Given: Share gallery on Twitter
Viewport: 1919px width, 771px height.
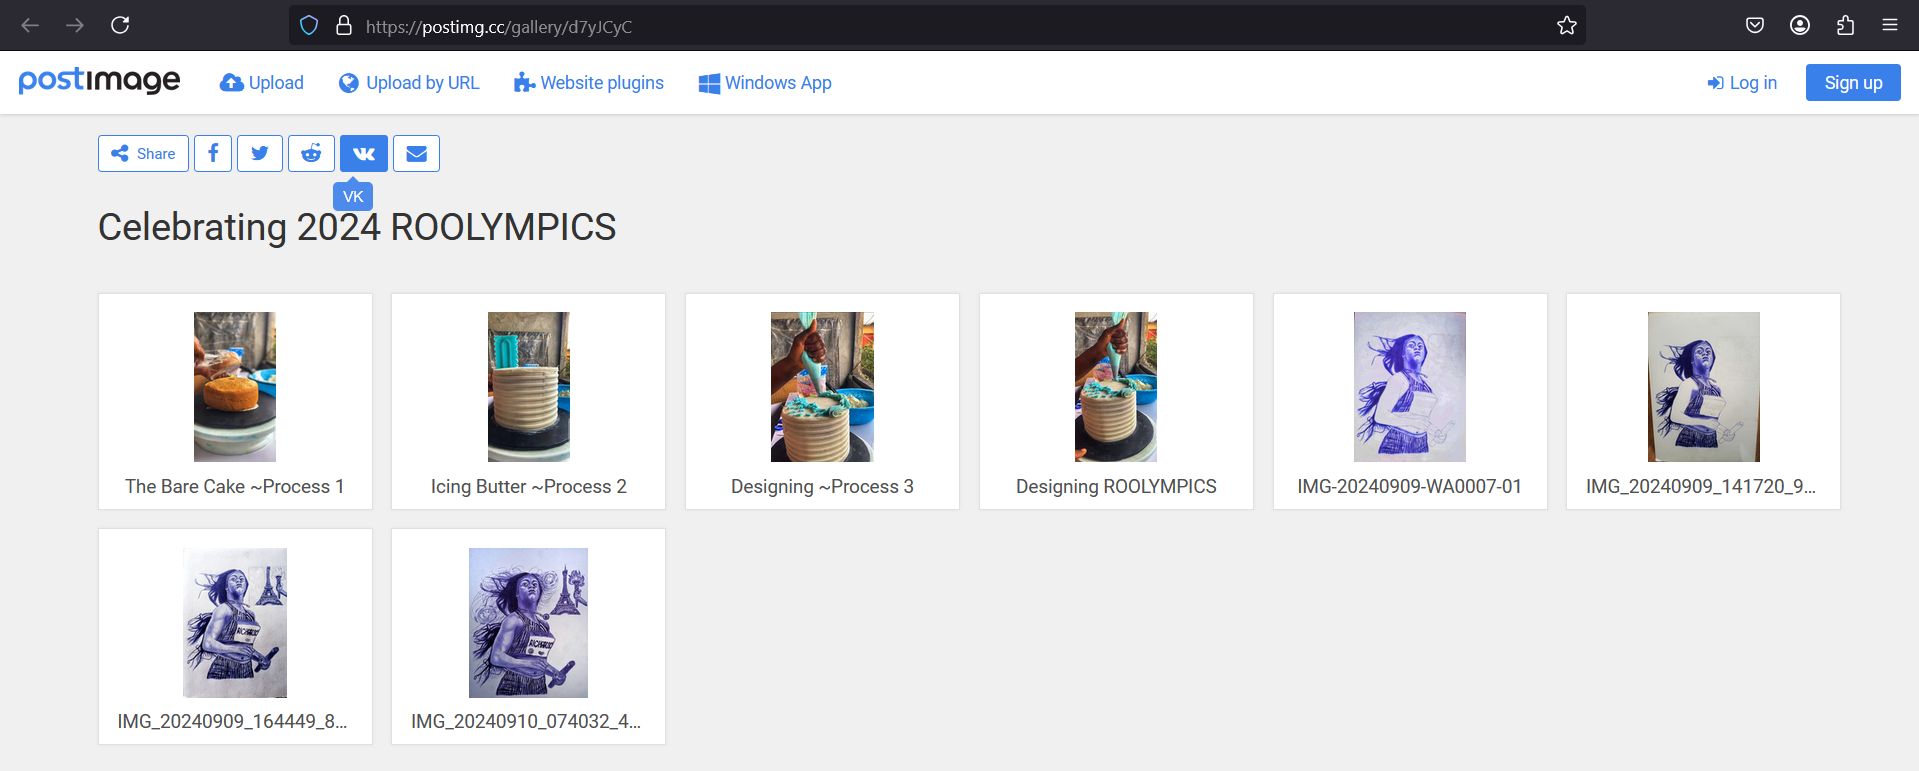Looking at the screenshot, I should pyautogui.click(x=260, y=153).
